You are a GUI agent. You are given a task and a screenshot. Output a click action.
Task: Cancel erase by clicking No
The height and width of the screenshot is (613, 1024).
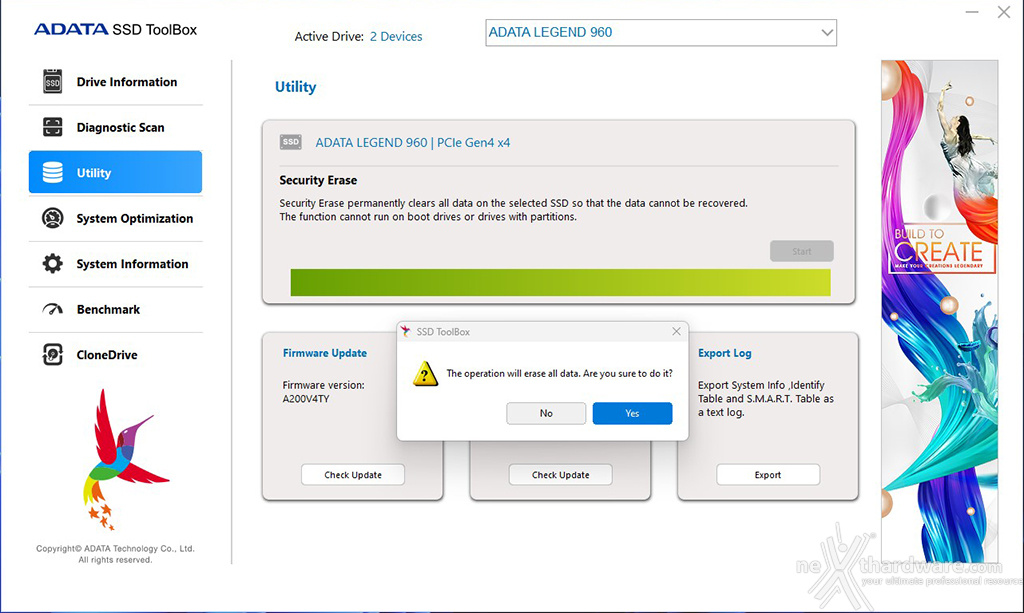pos(546,413)
